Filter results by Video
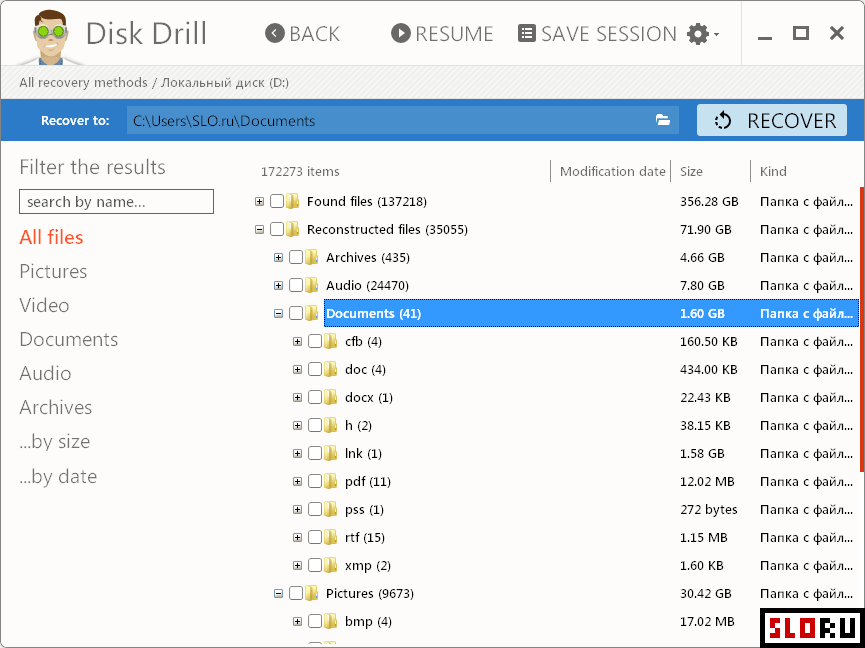The width and height of the screenshot is (865, 648). pyautogui.click(x=44, y=306)
